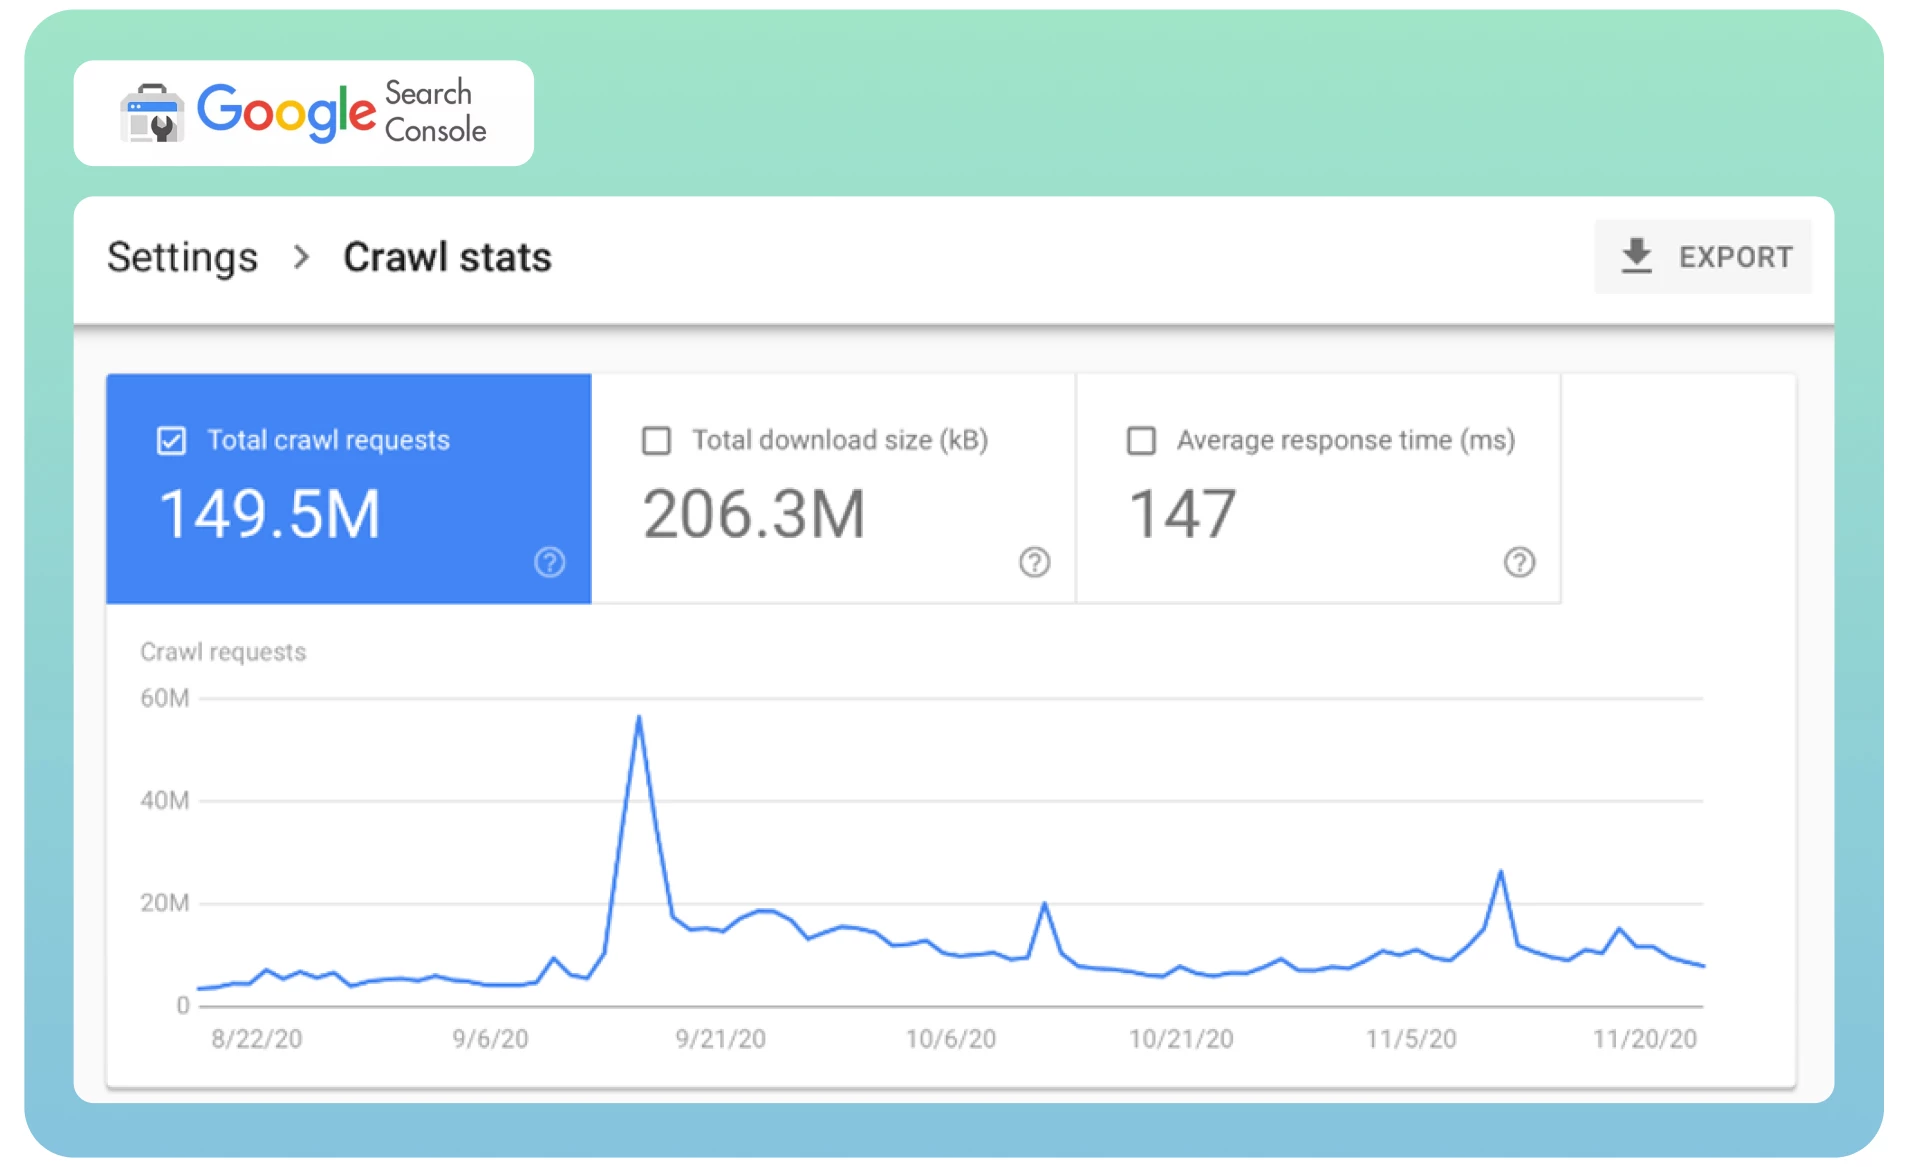
Task: Click the Total download size (kB) label
Action: (x=840, y=440)
